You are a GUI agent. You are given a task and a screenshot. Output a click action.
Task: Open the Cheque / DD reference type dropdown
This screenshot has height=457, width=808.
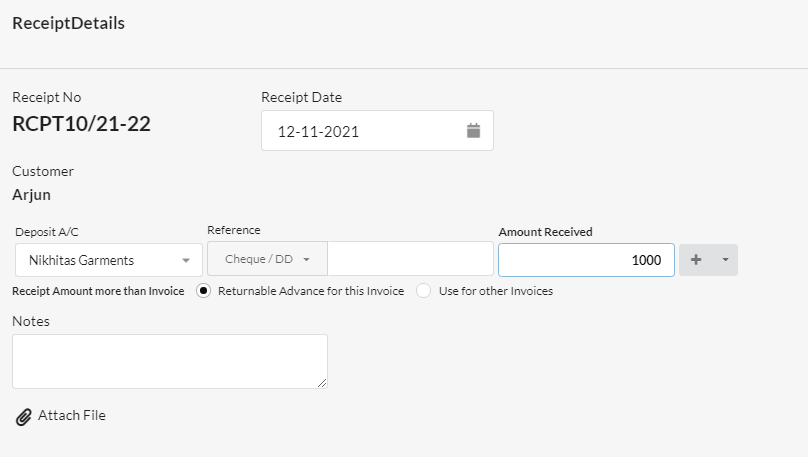267,259
